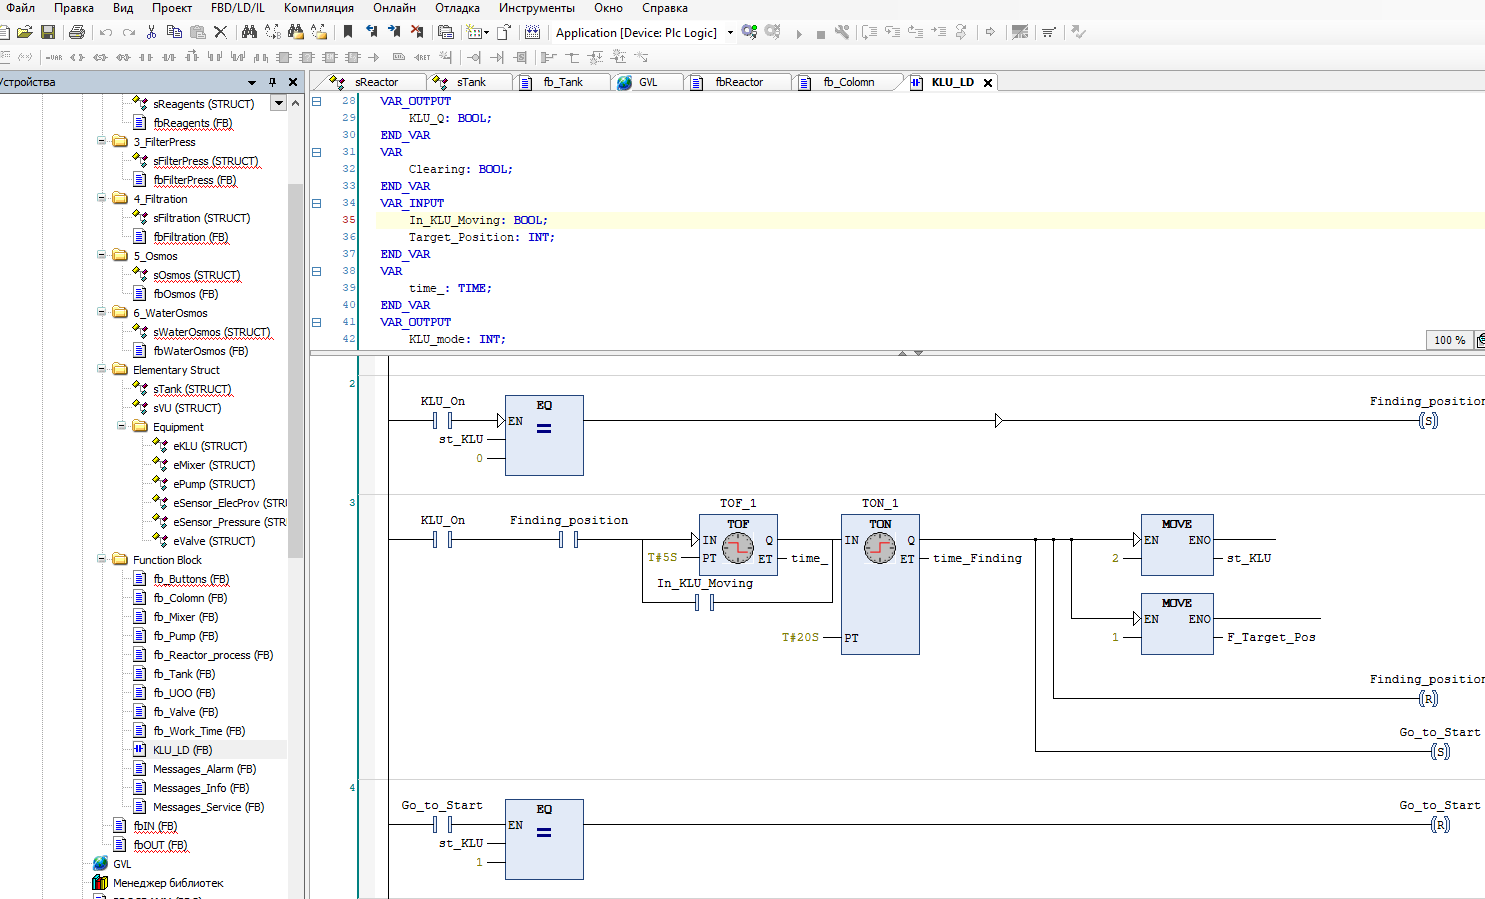Open the Отладка menu
This screenshot has width=1485, height=899.
click(457, 8)
